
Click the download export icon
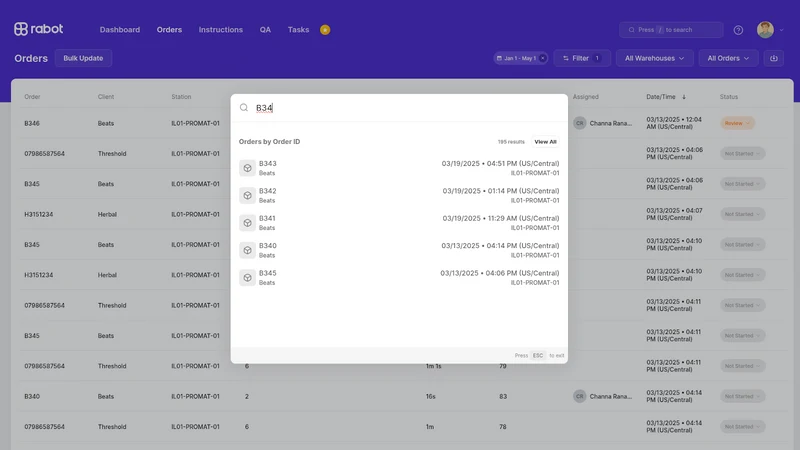click(x=773, y=58)
